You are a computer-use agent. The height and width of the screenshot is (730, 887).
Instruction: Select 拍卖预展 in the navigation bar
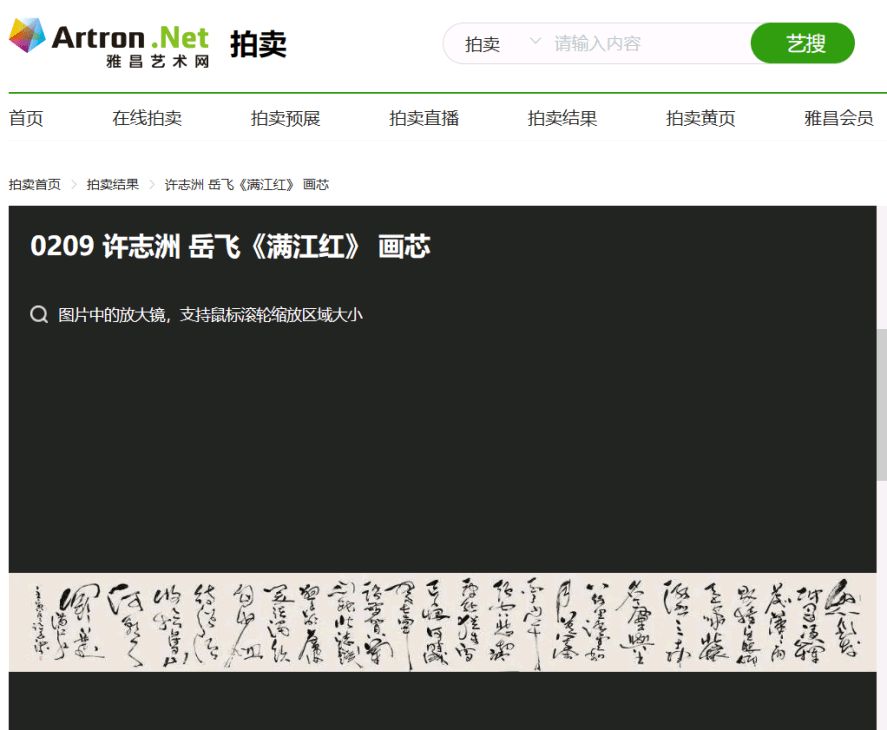(286, 118)
